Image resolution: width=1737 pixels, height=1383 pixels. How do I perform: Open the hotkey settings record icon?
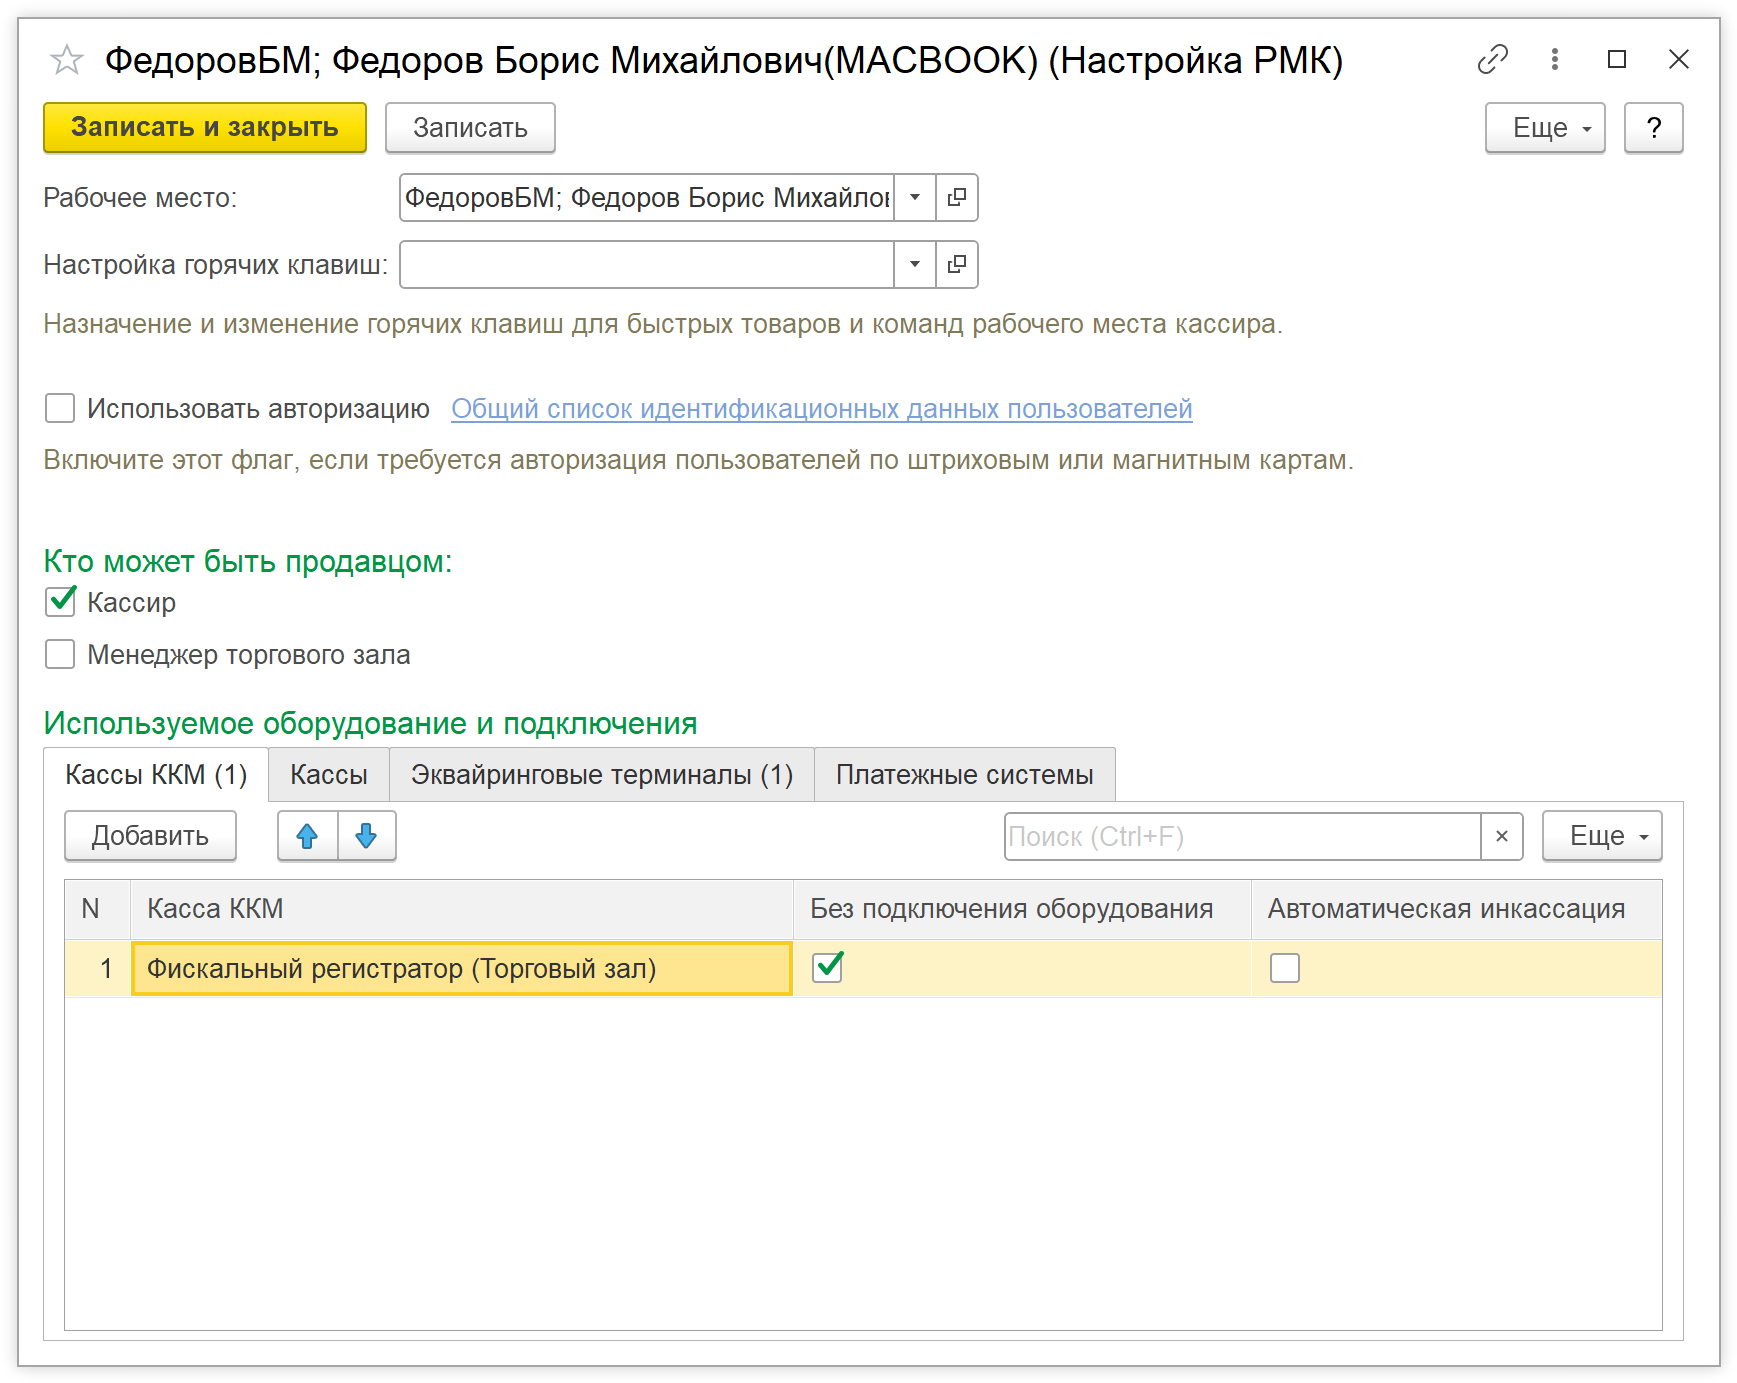[956, 265]
